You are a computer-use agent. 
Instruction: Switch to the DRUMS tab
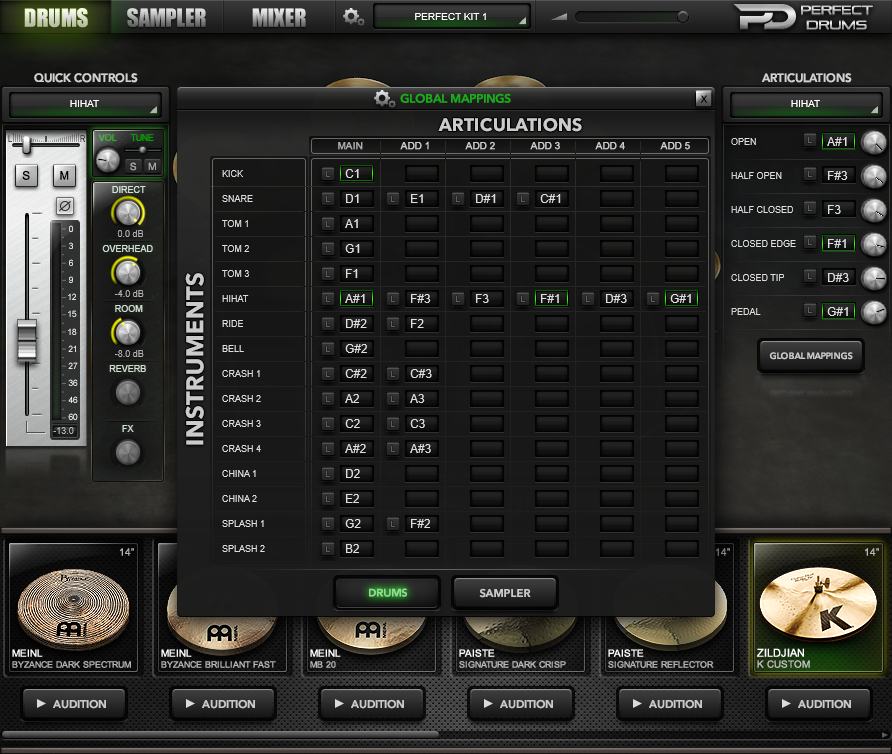[56, 18]
